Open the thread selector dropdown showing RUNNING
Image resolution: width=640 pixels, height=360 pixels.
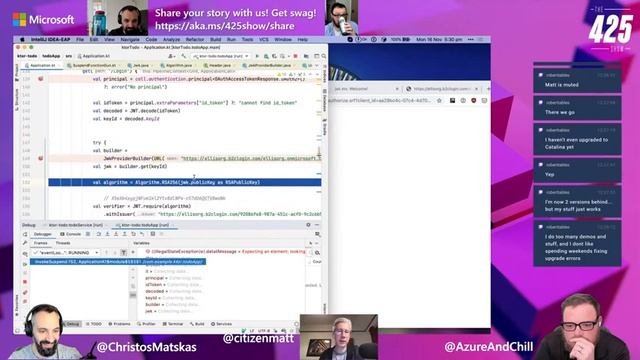tap(66, 253)
